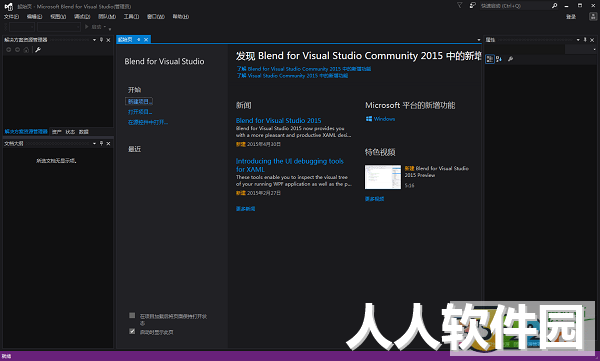Viewport: 600px width, 361px height.
Task: Toggle the pin on the Start Page tab
Action: pos(139,39)
